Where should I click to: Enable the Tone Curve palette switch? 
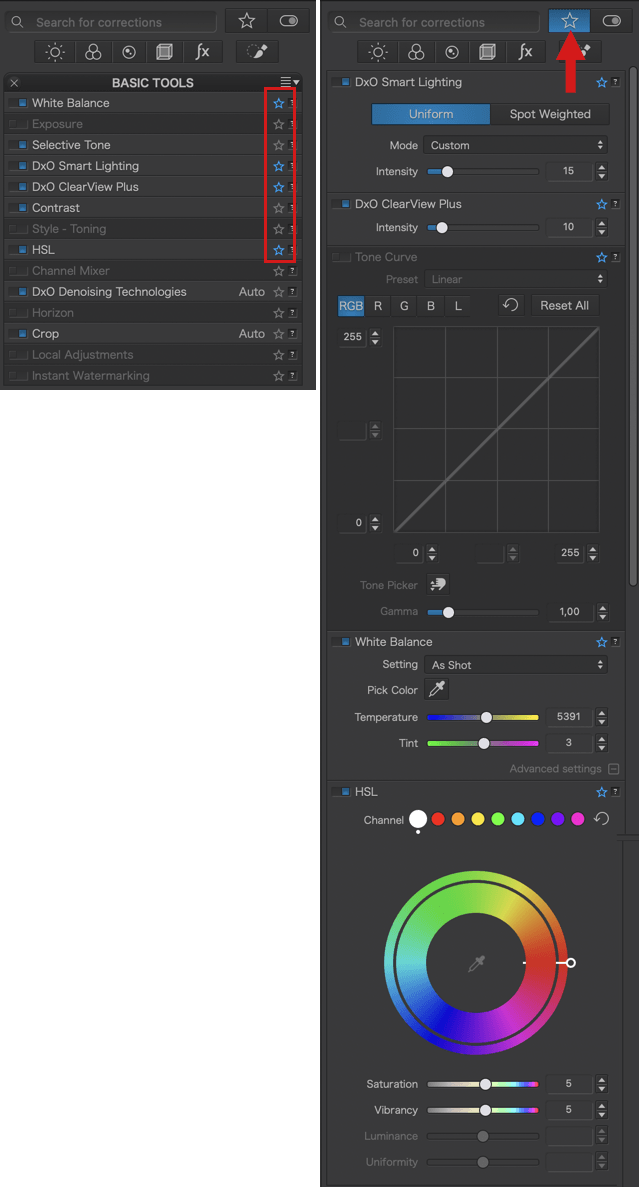[x=341, y=257]
